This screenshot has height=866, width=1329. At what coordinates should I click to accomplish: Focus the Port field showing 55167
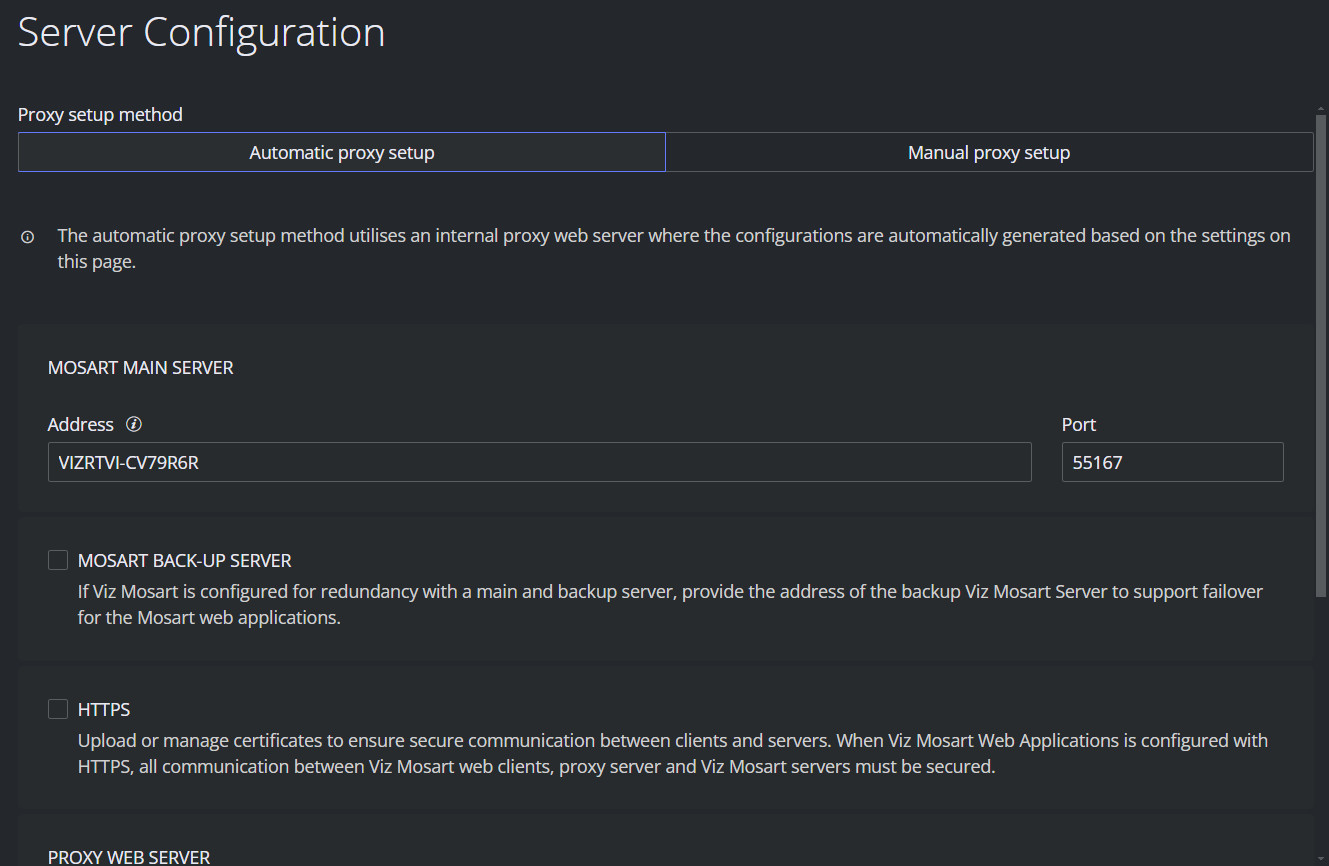click(1172, 463)
